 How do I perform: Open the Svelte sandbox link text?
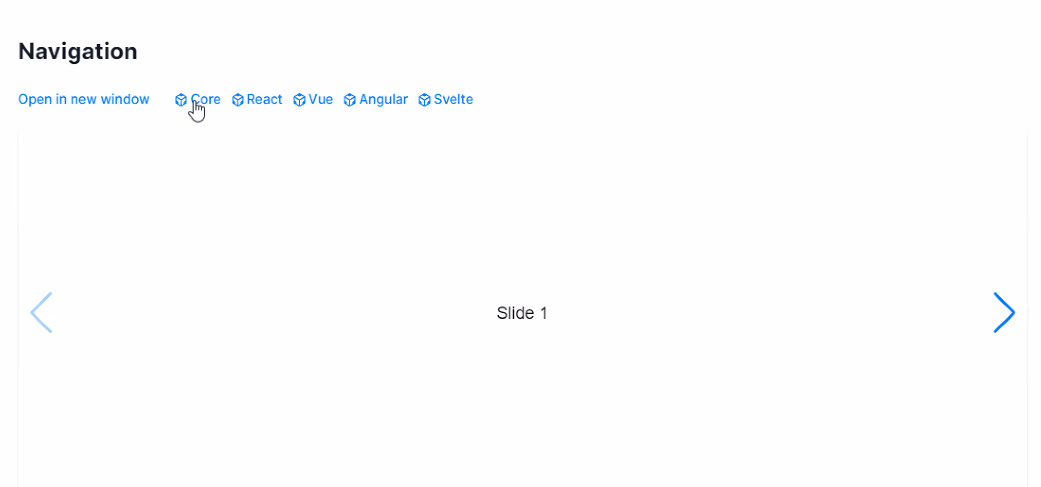coord(453,100)
